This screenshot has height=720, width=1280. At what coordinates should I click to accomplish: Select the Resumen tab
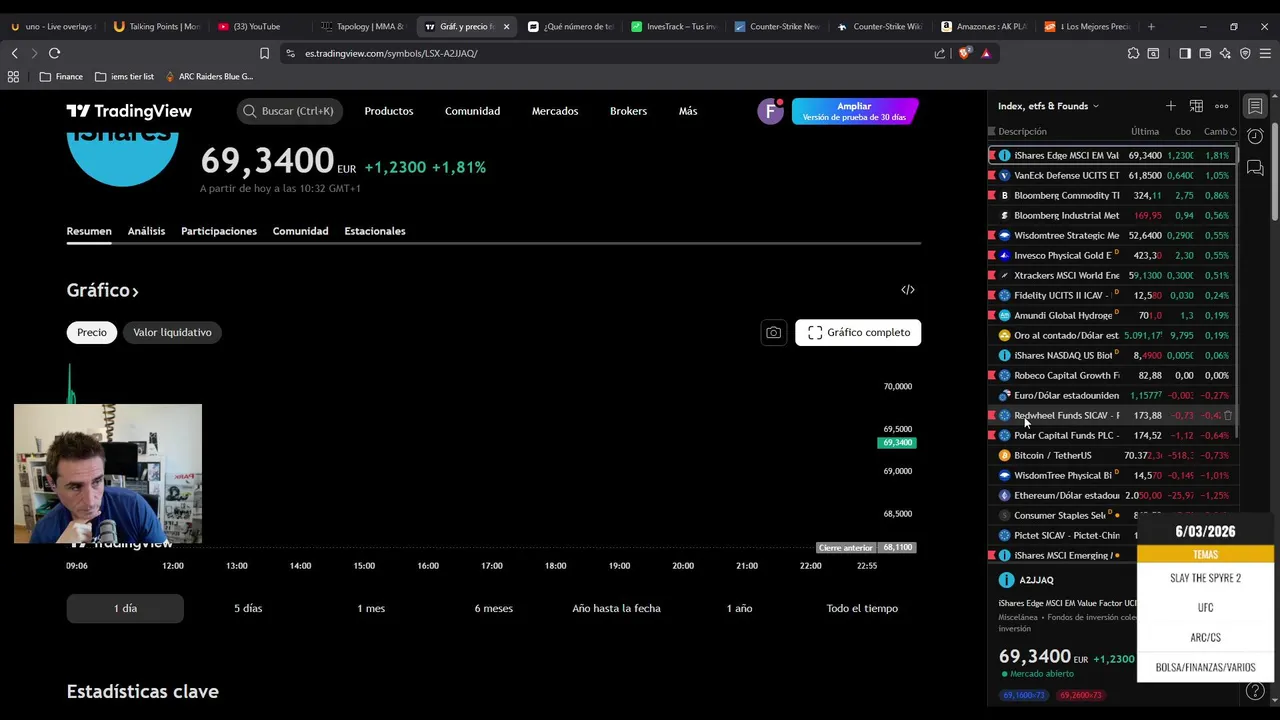point(89,231)
